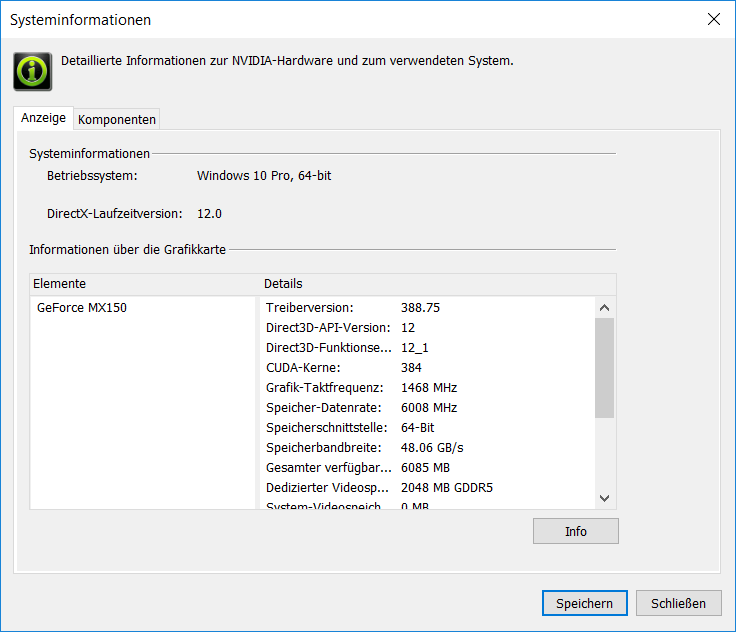
Task: Click the Speicherbandbreite label
Action: (323, 447)
